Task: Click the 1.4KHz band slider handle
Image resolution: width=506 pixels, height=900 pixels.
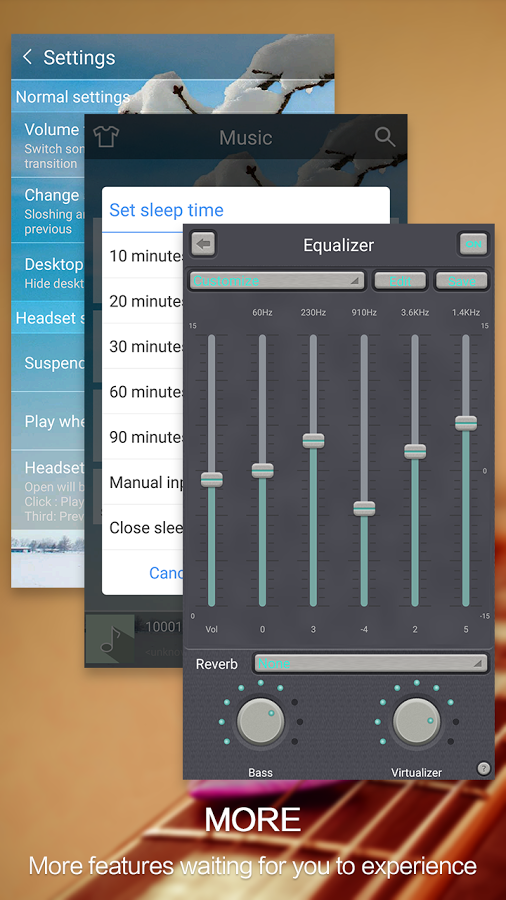Action: tap(466, 423)
